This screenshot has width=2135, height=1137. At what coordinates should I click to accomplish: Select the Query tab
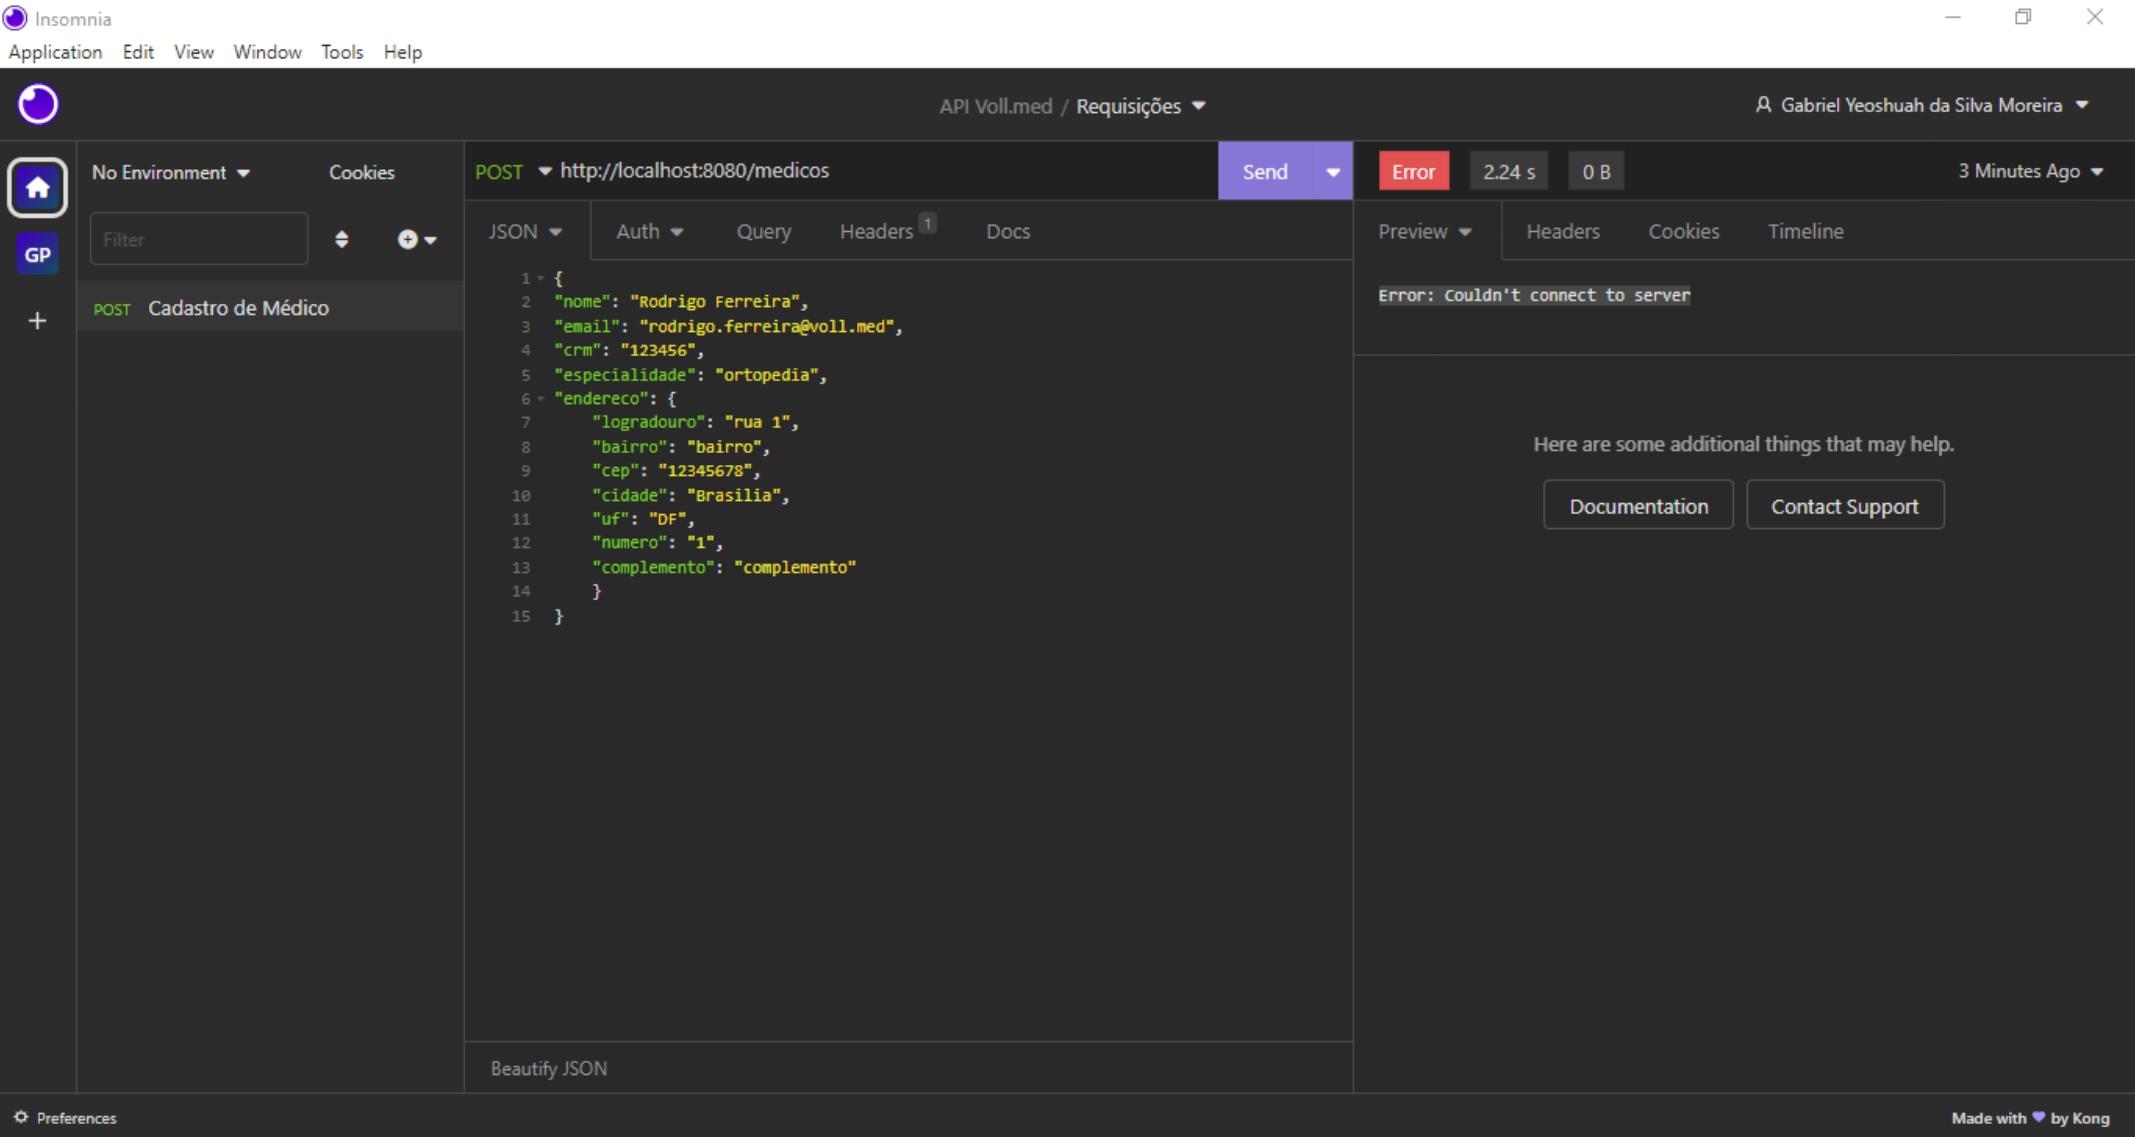(x=764, y=232)
